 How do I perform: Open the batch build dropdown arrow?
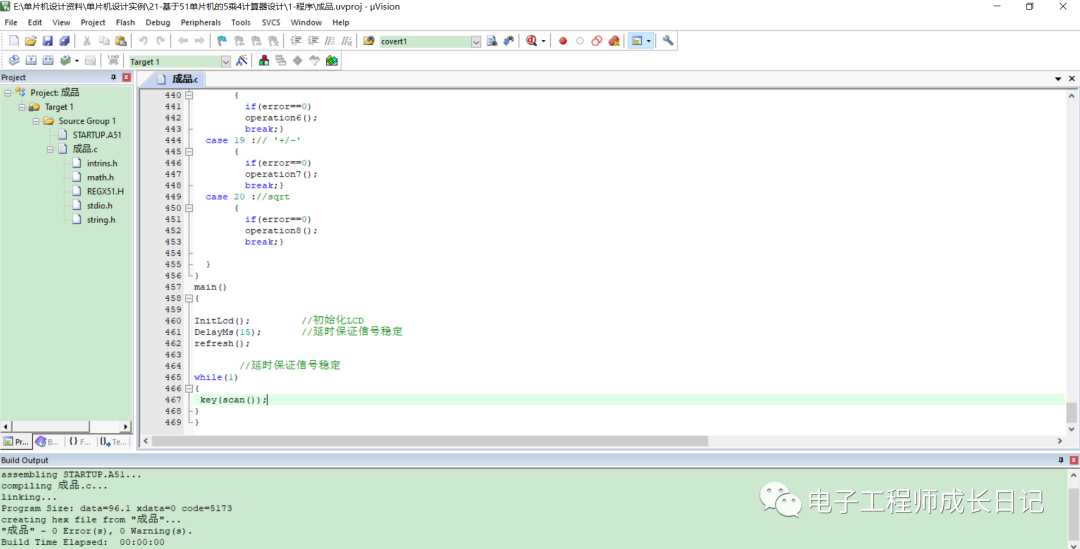pyautogui.click(x=76, y=61)
